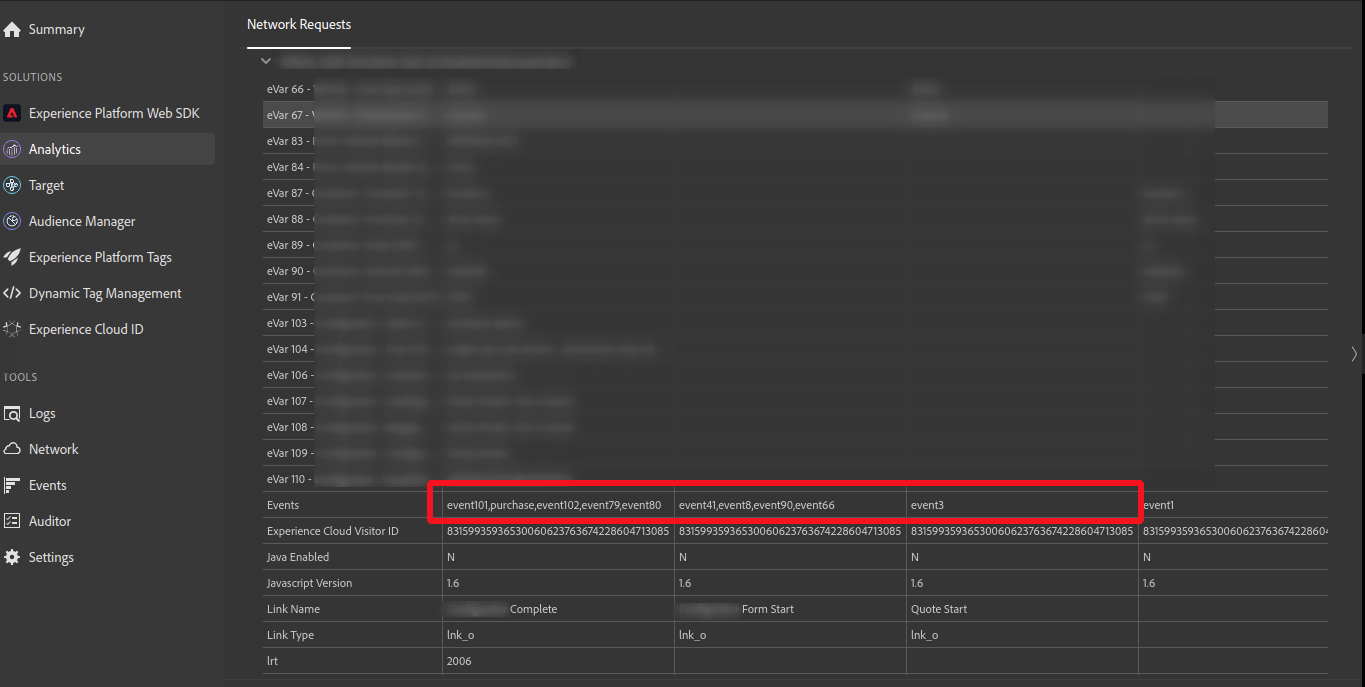1365x687 pixels.
Task: Select the Target solution icon
Action: tap(13, 184)
